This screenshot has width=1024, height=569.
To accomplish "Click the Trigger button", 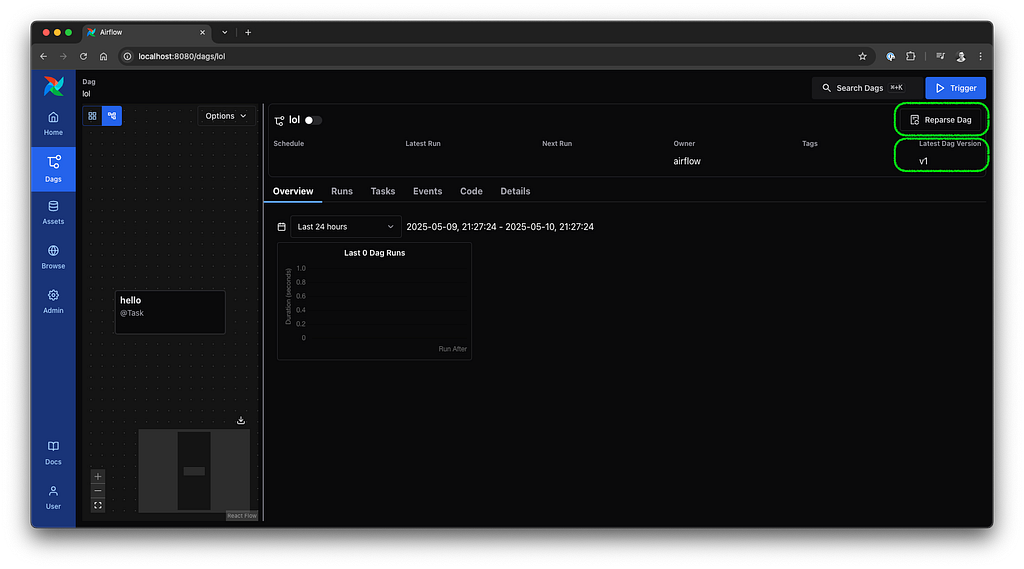I will pos(955,88).
